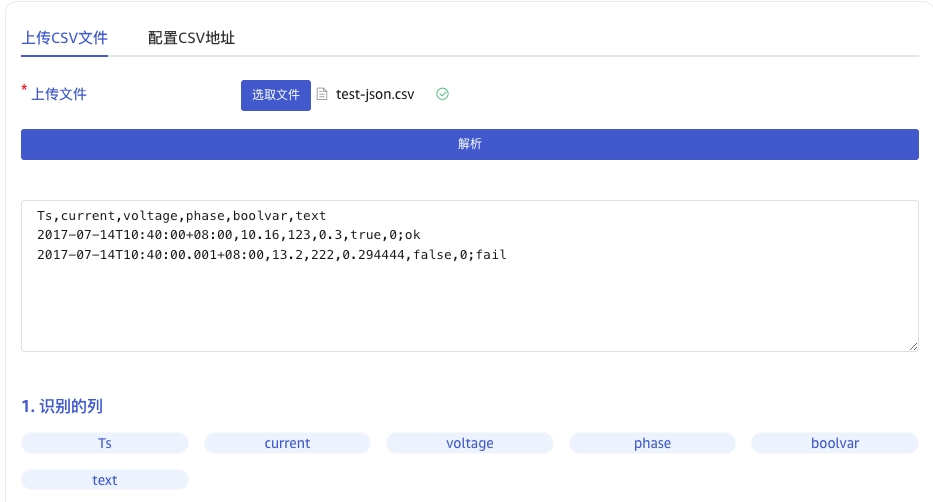The image size is (933, 502).
Task: Click the data row ending in fail
Action: point(271,255)
